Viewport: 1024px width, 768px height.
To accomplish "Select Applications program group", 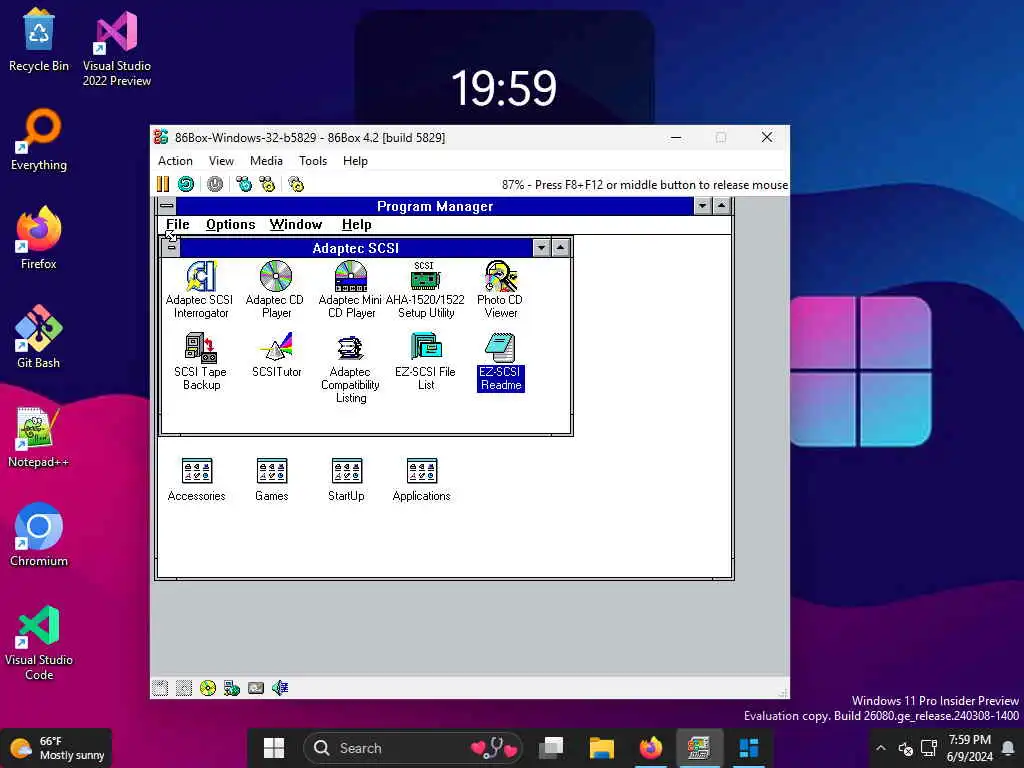I will click(x=422, y=479).
